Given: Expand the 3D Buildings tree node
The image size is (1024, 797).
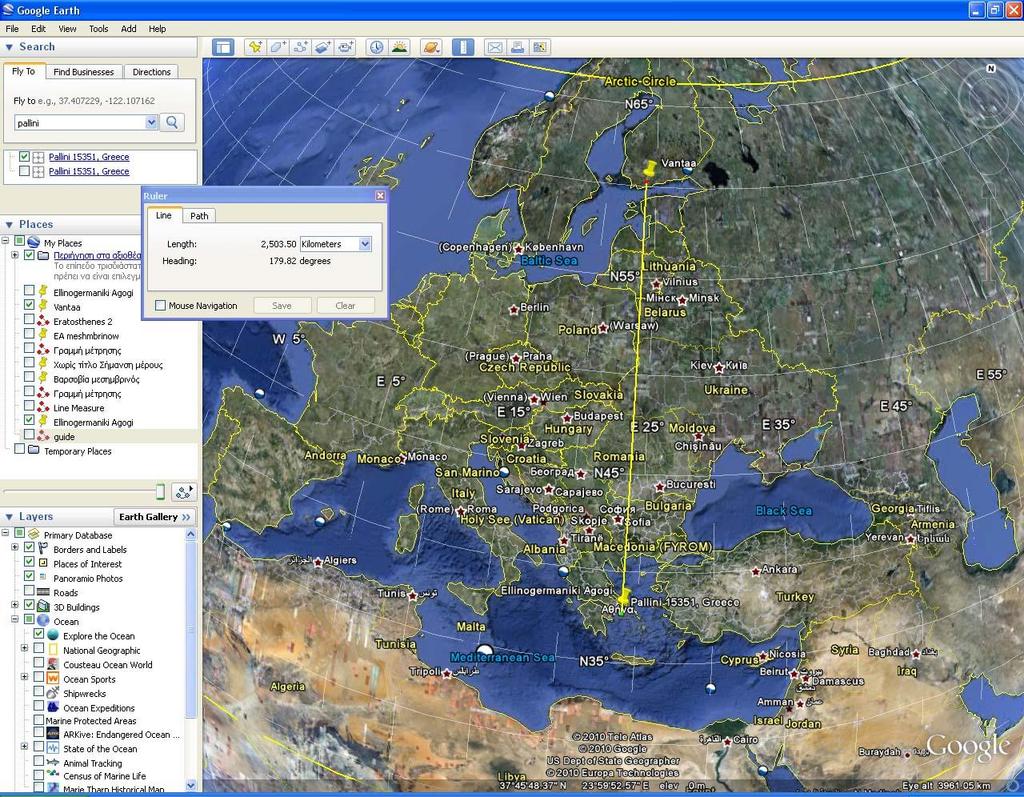Looking at the screenshot, I should click(x=15, y=605).
